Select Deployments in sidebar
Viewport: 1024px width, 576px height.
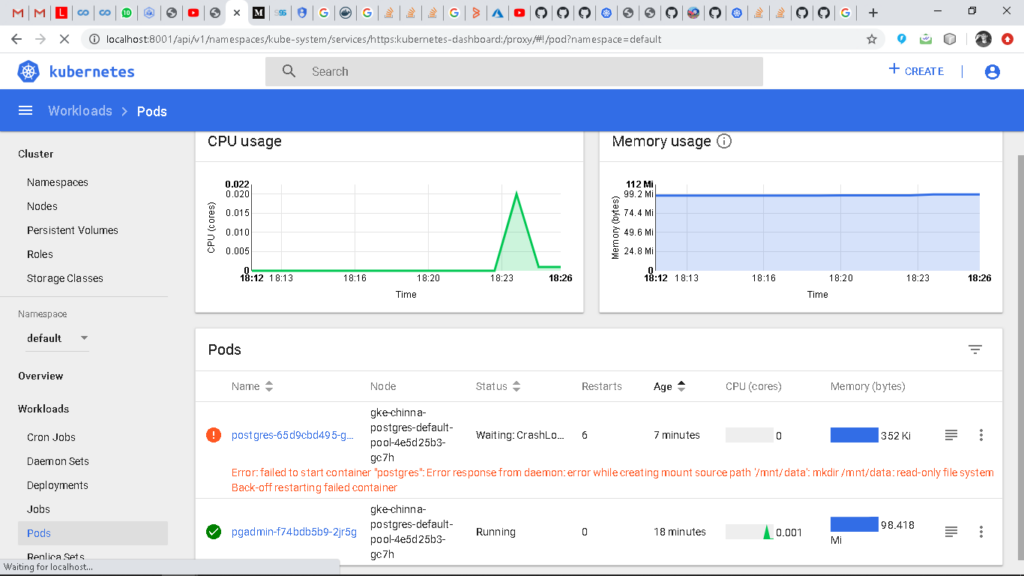click(x=57, y=485)
